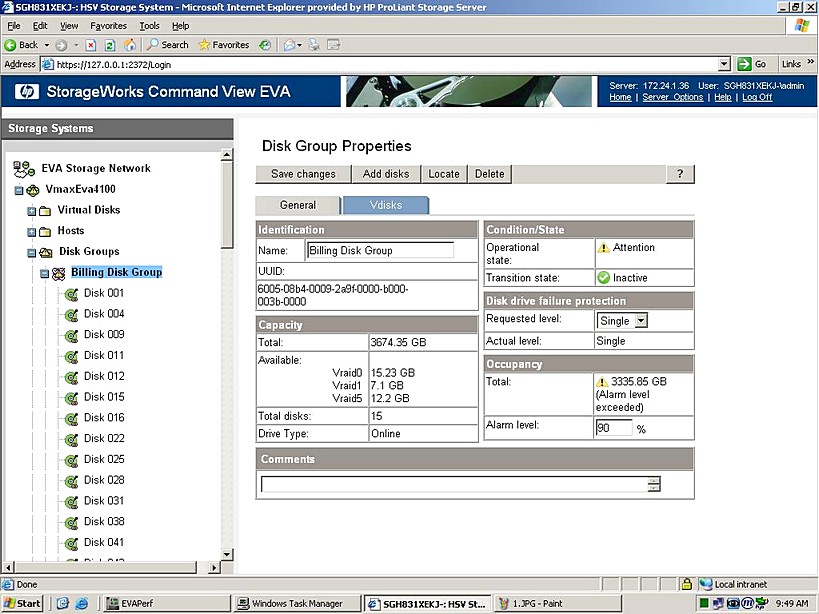This screenshot has width=819, height=614.
Task: Collapse the VmaxEva4100 tree node
Action: tap(19, 191)
